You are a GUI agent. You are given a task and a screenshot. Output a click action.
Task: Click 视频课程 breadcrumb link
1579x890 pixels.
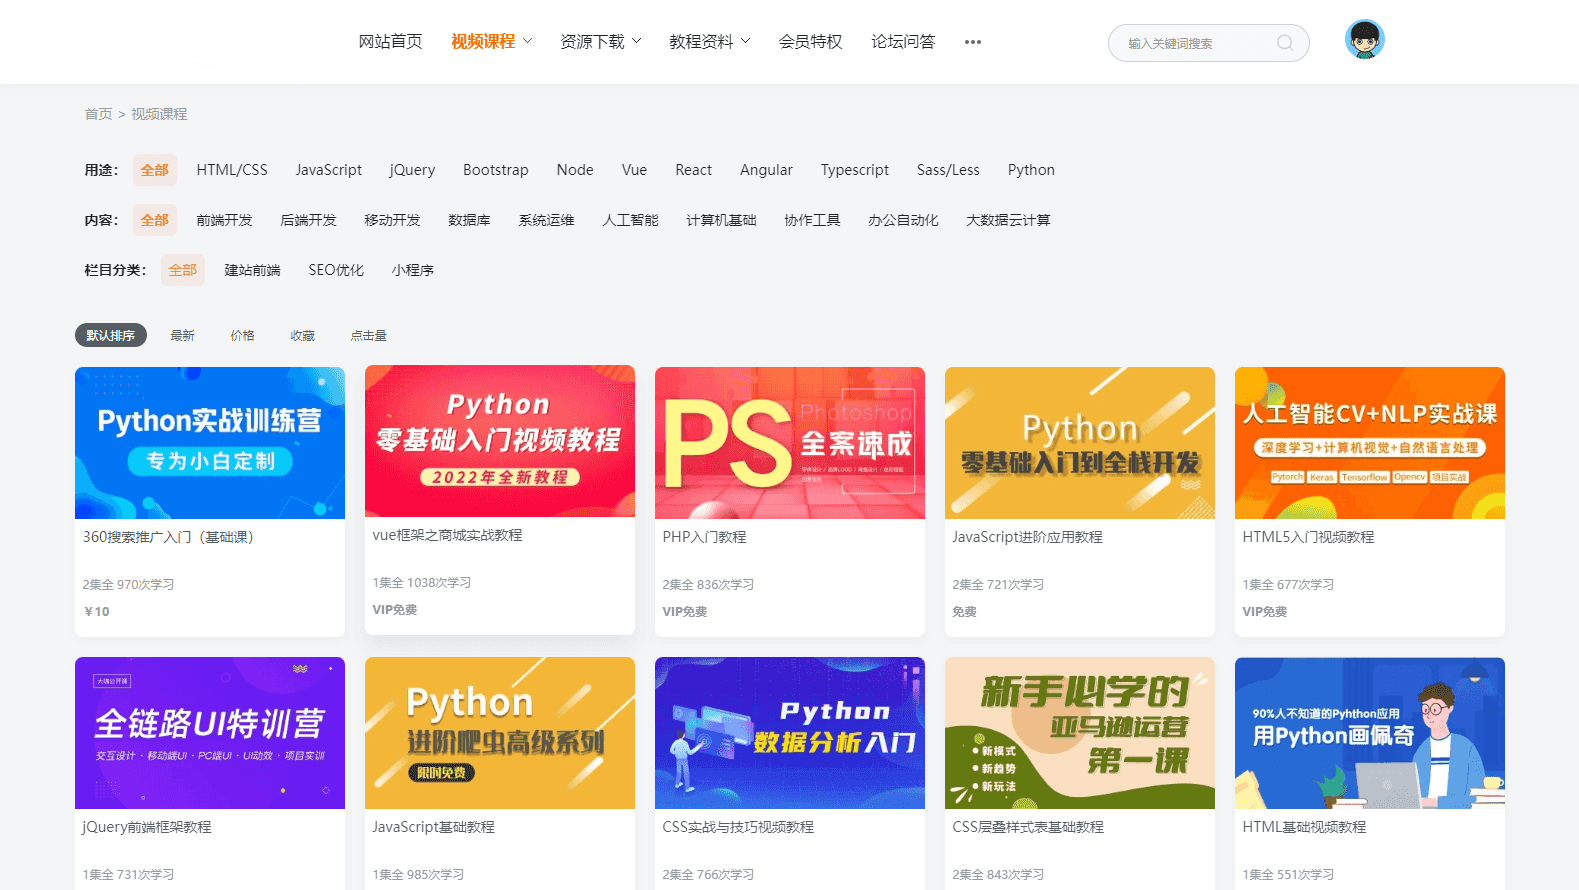159,114
